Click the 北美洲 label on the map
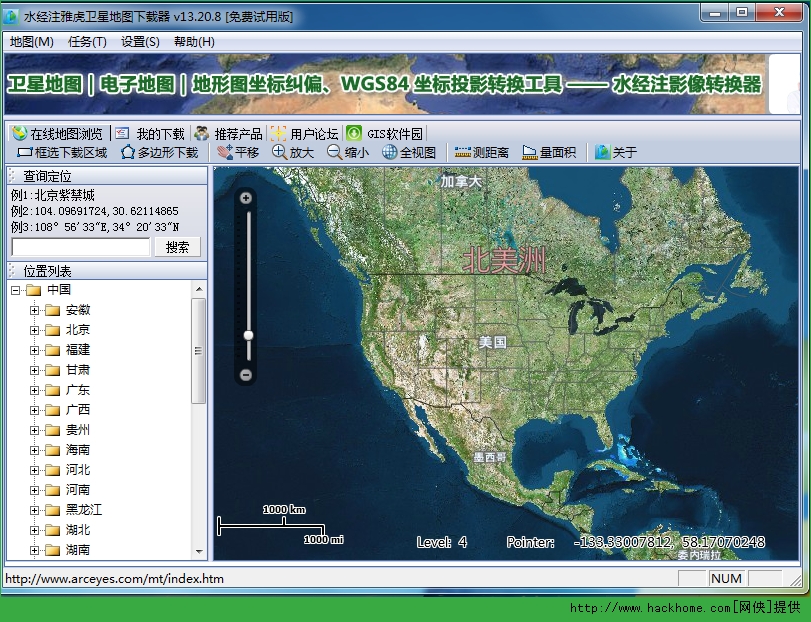 pyautogui.click(x=504, y=260)
